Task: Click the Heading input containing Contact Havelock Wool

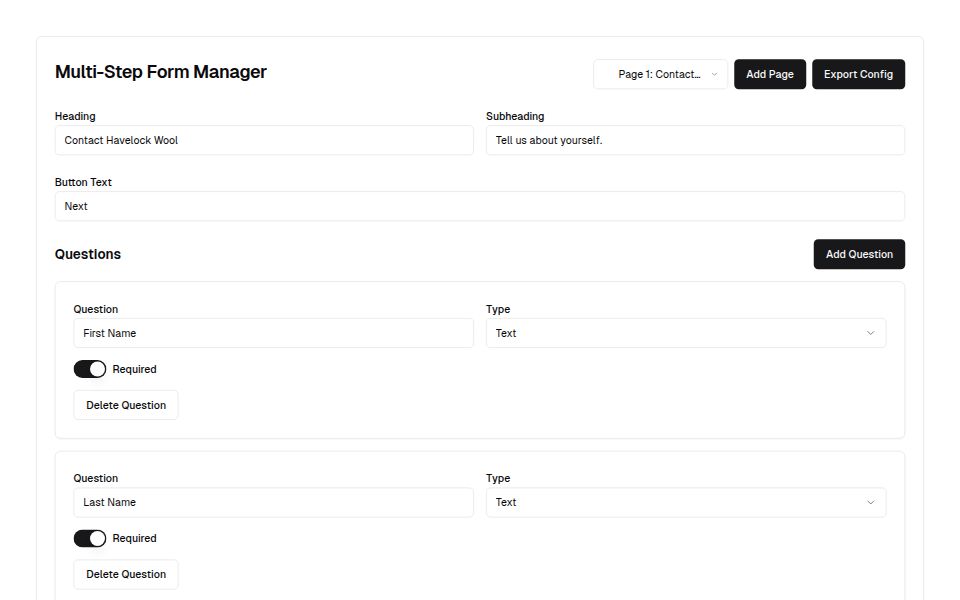Action: (264, 140)
